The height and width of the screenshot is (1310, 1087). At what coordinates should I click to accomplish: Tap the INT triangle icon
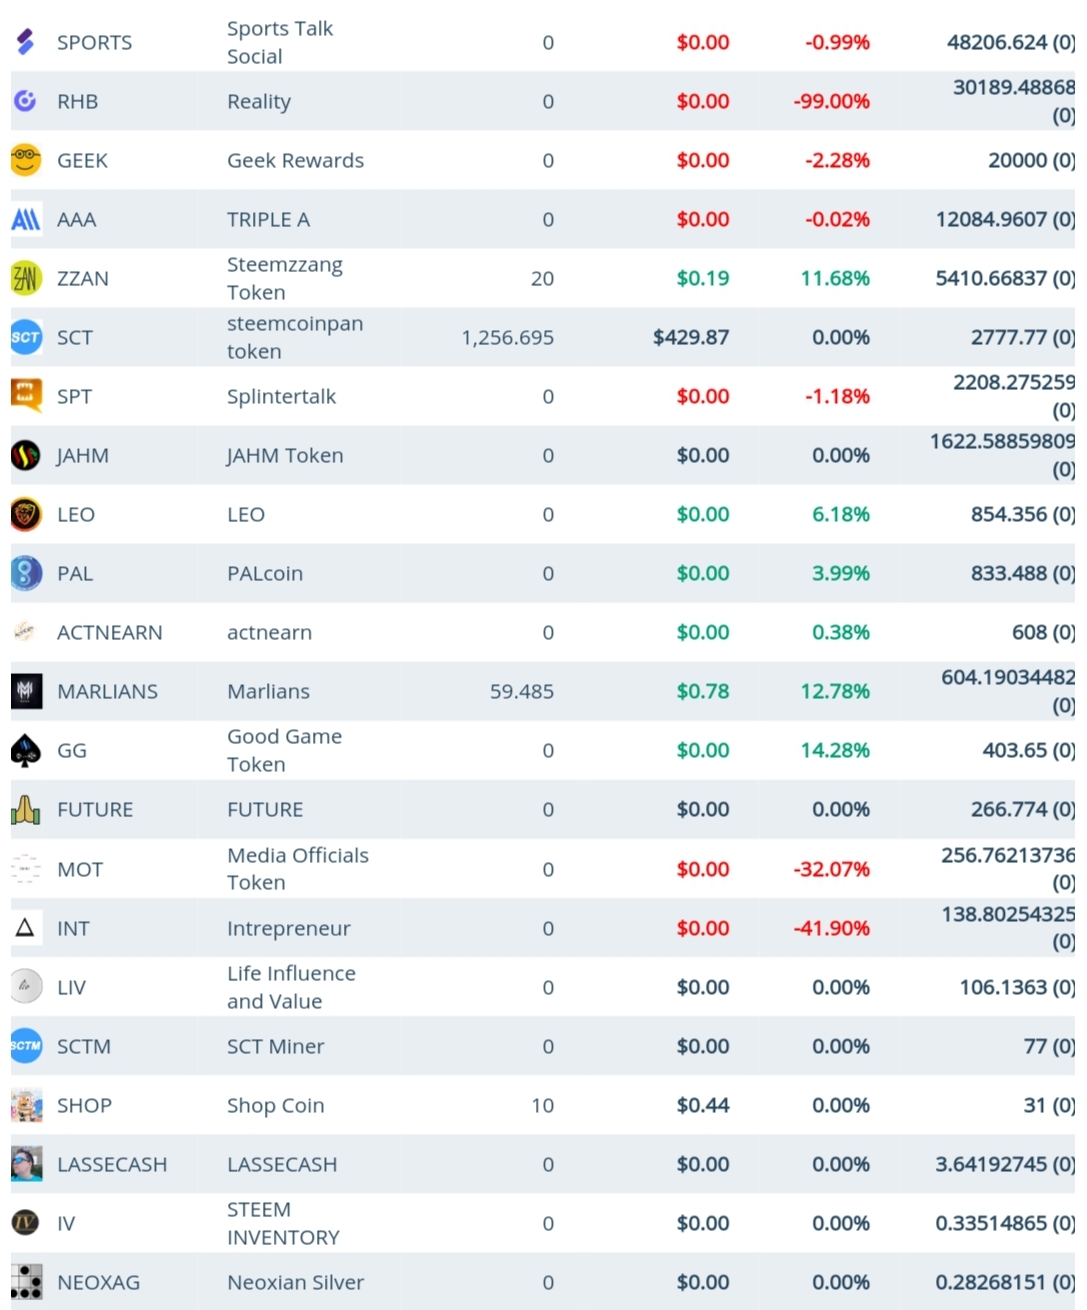coord(26,928)
